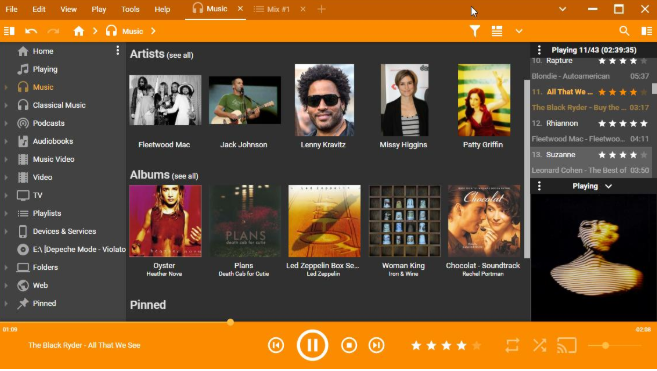Pause the current track
This screenshot has width=657, height=371.
coord(312,345)
